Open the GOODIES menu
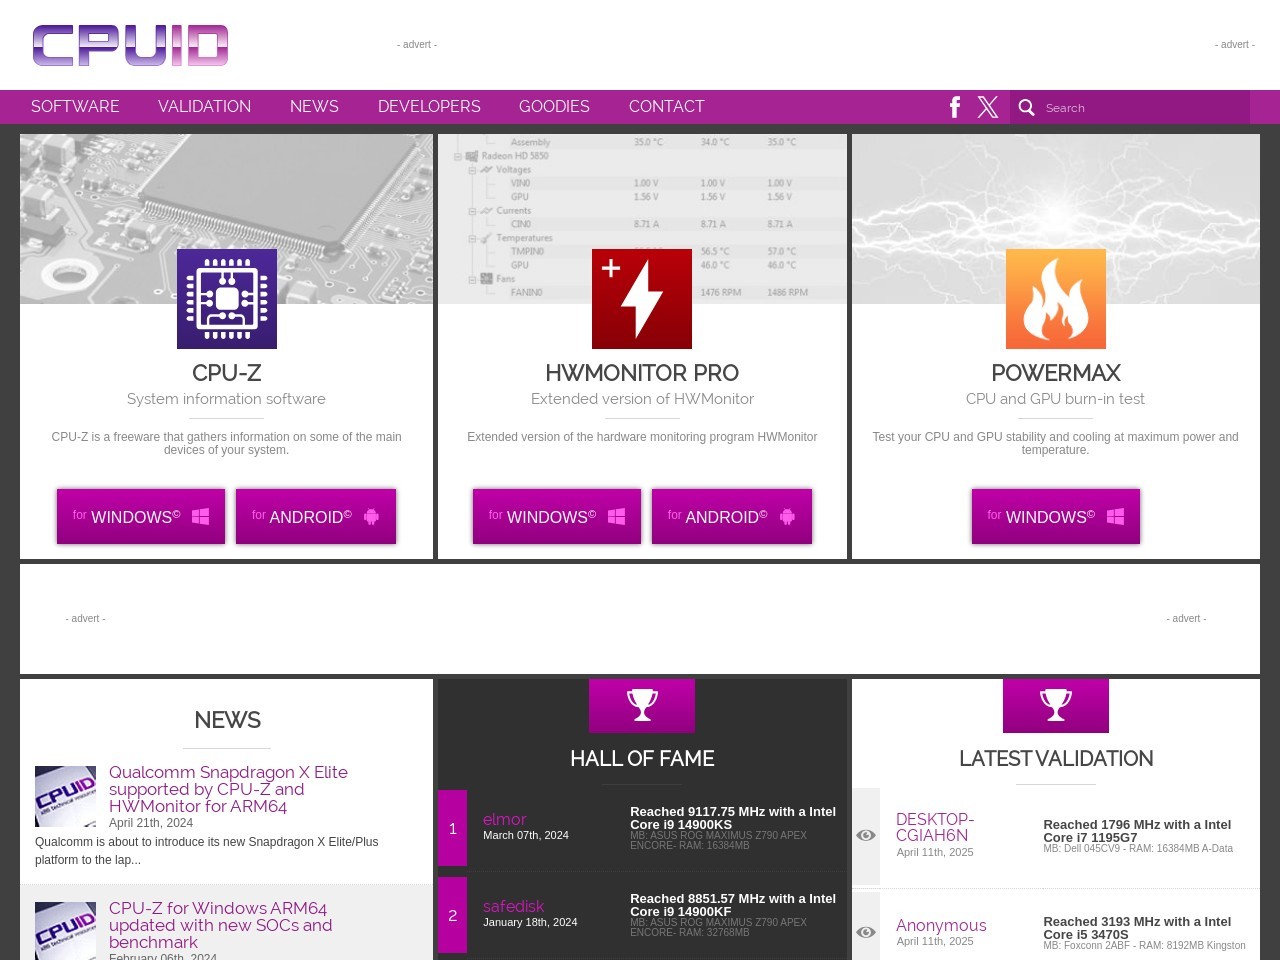 pos(554,107)
